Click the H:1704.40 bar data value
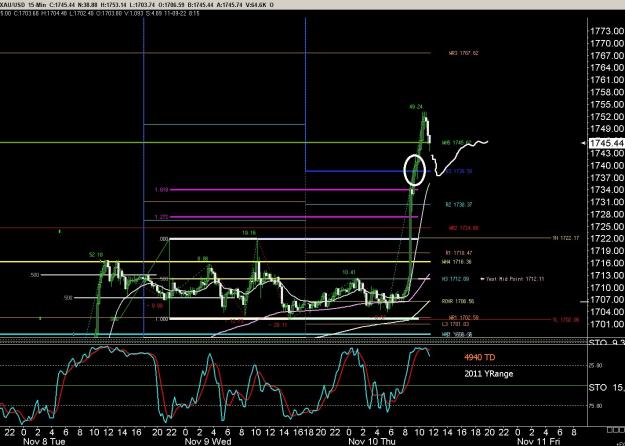Viewport: 625px width, 446px height. point(55,13)
